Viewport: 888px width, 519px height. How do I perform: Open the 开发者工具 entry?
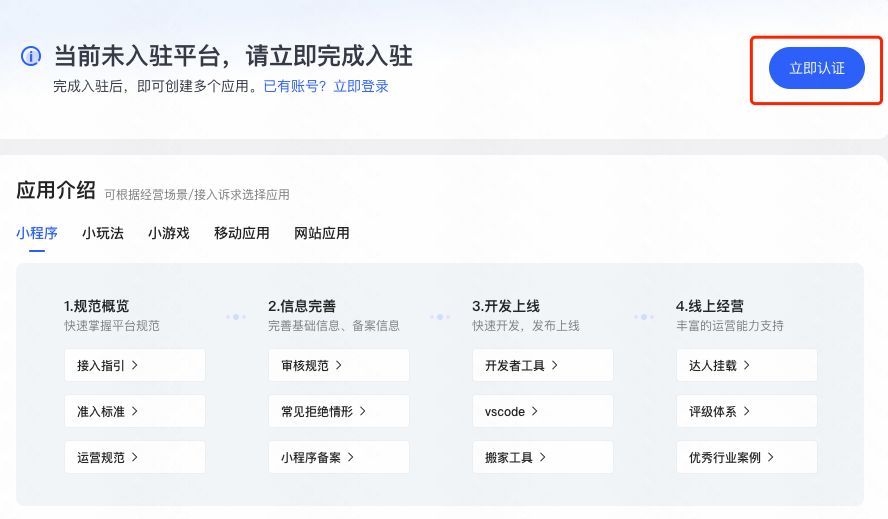point(543,365)
